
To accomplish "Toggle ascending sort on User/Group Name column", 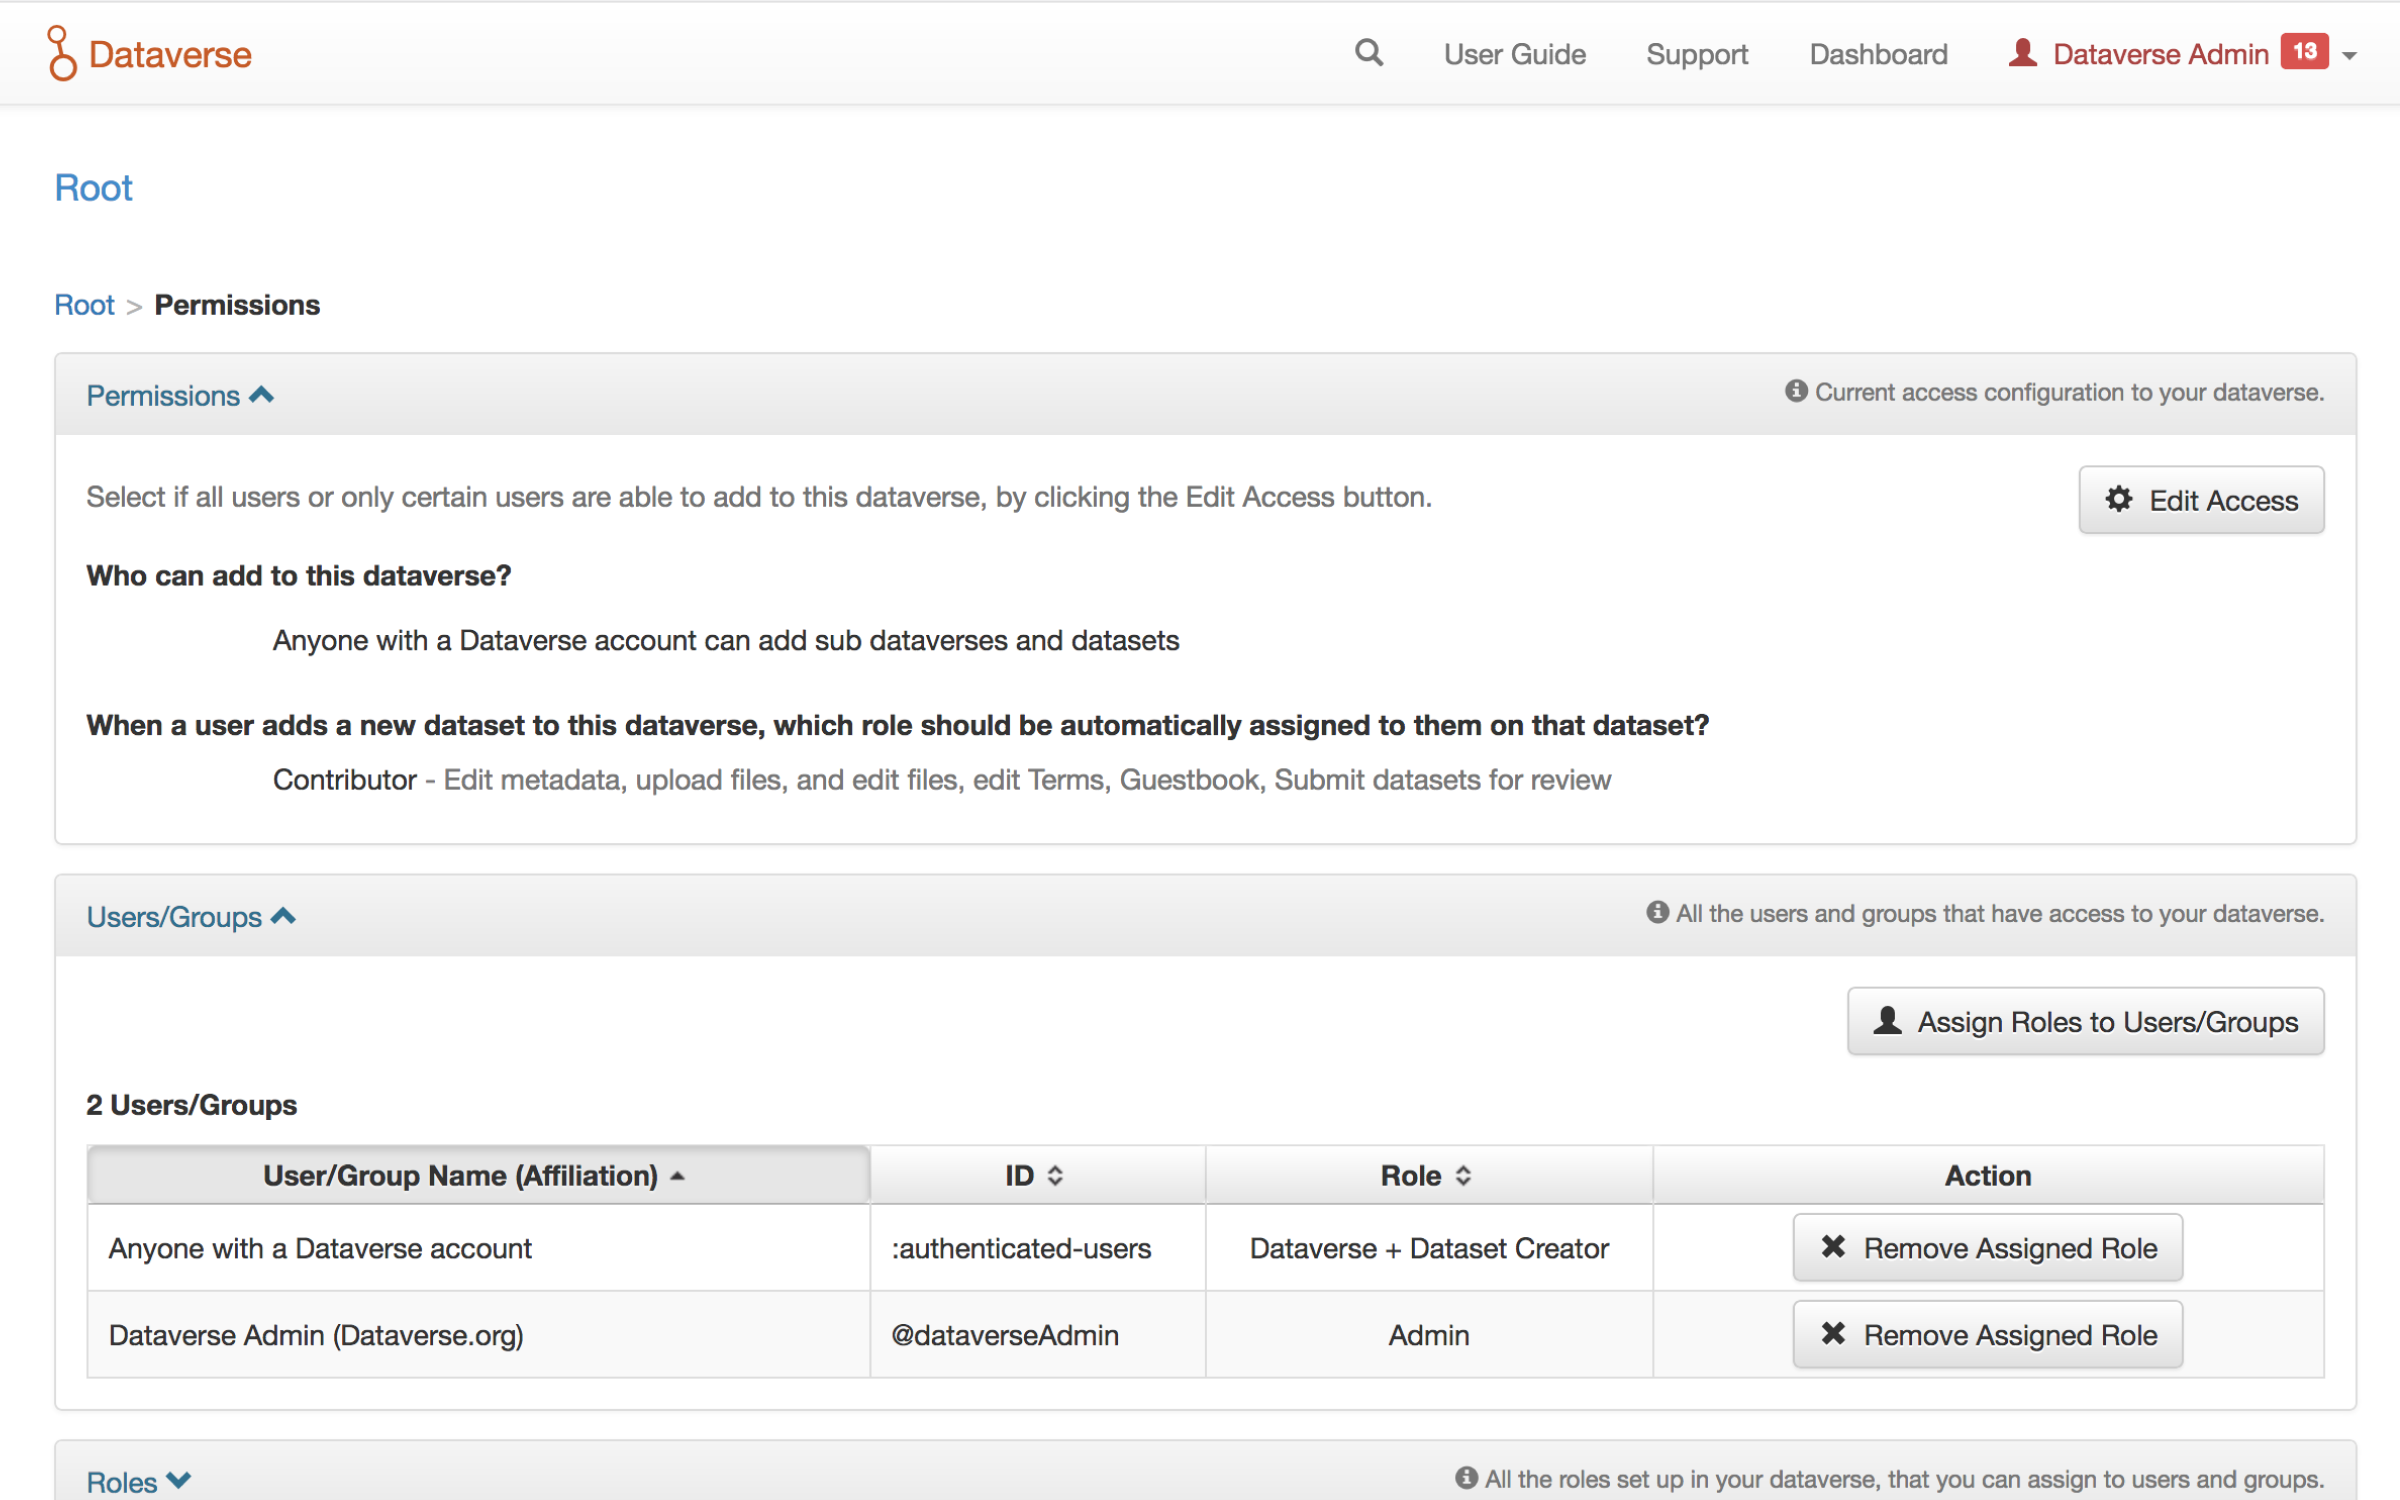I will click(x=678, y=1177).
